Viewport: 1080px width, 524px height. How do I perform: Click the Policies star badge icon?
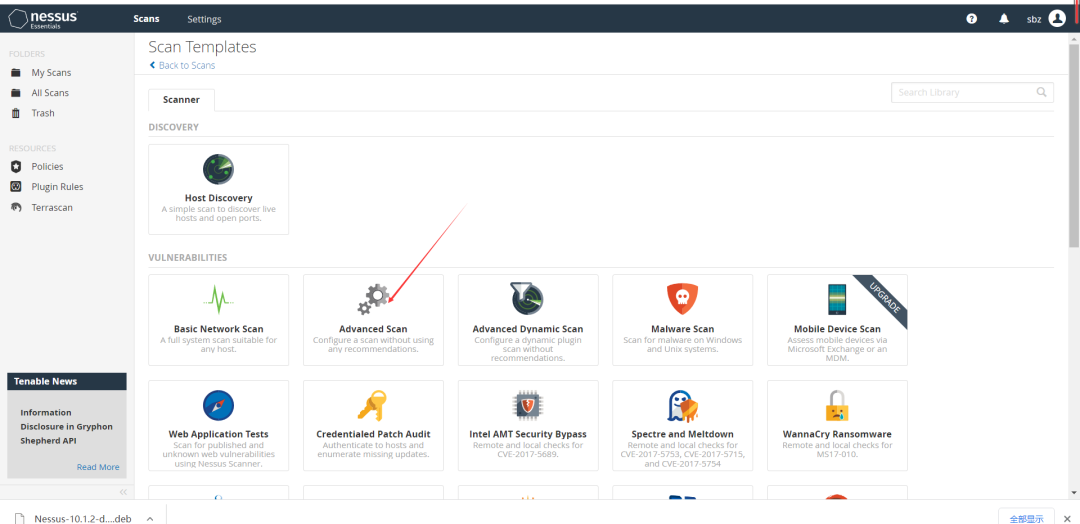click(x=16, y=167)
